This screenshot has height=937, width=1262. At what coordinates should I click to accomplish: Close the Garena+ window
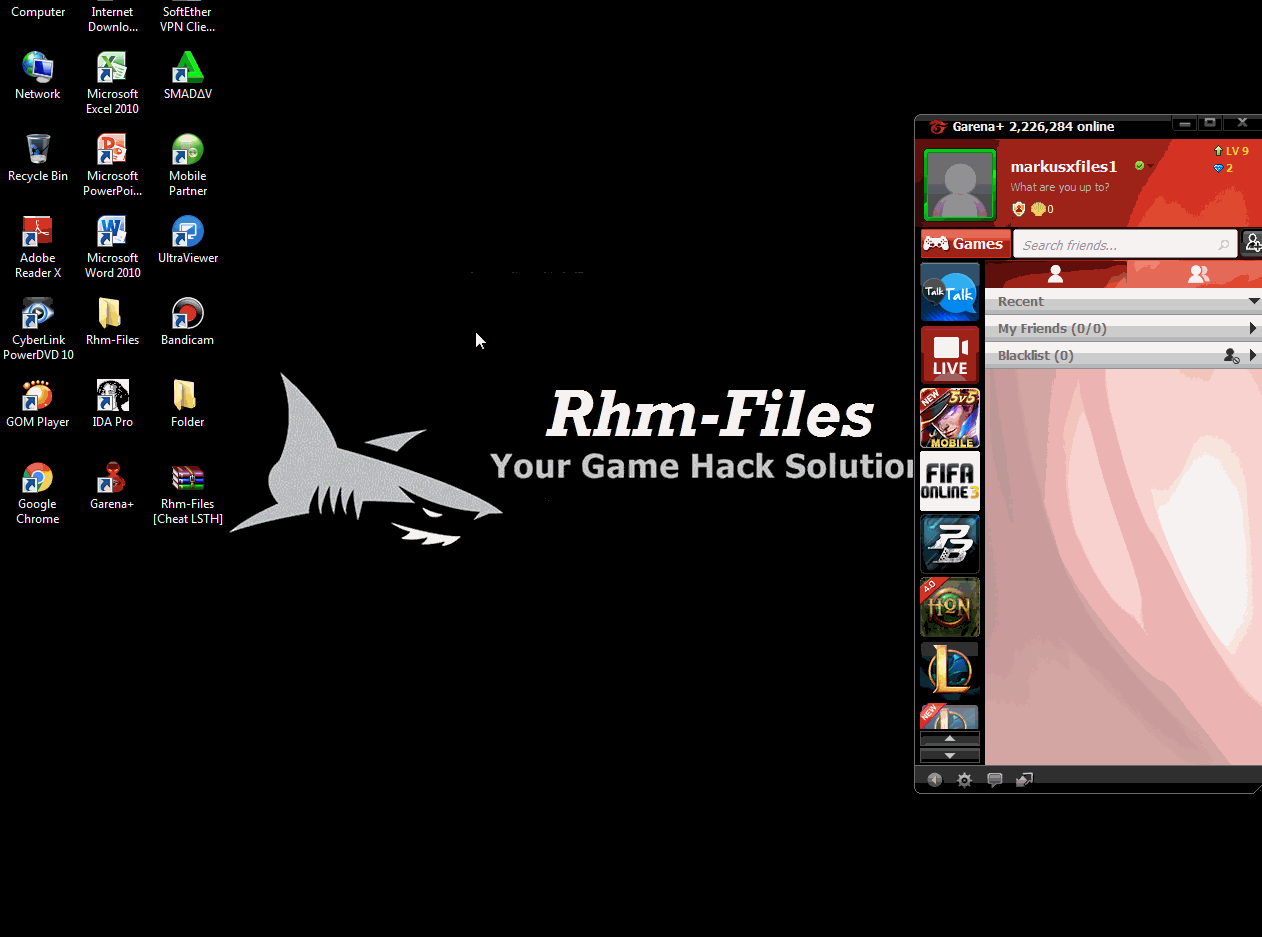click(x=1242, y=123)
